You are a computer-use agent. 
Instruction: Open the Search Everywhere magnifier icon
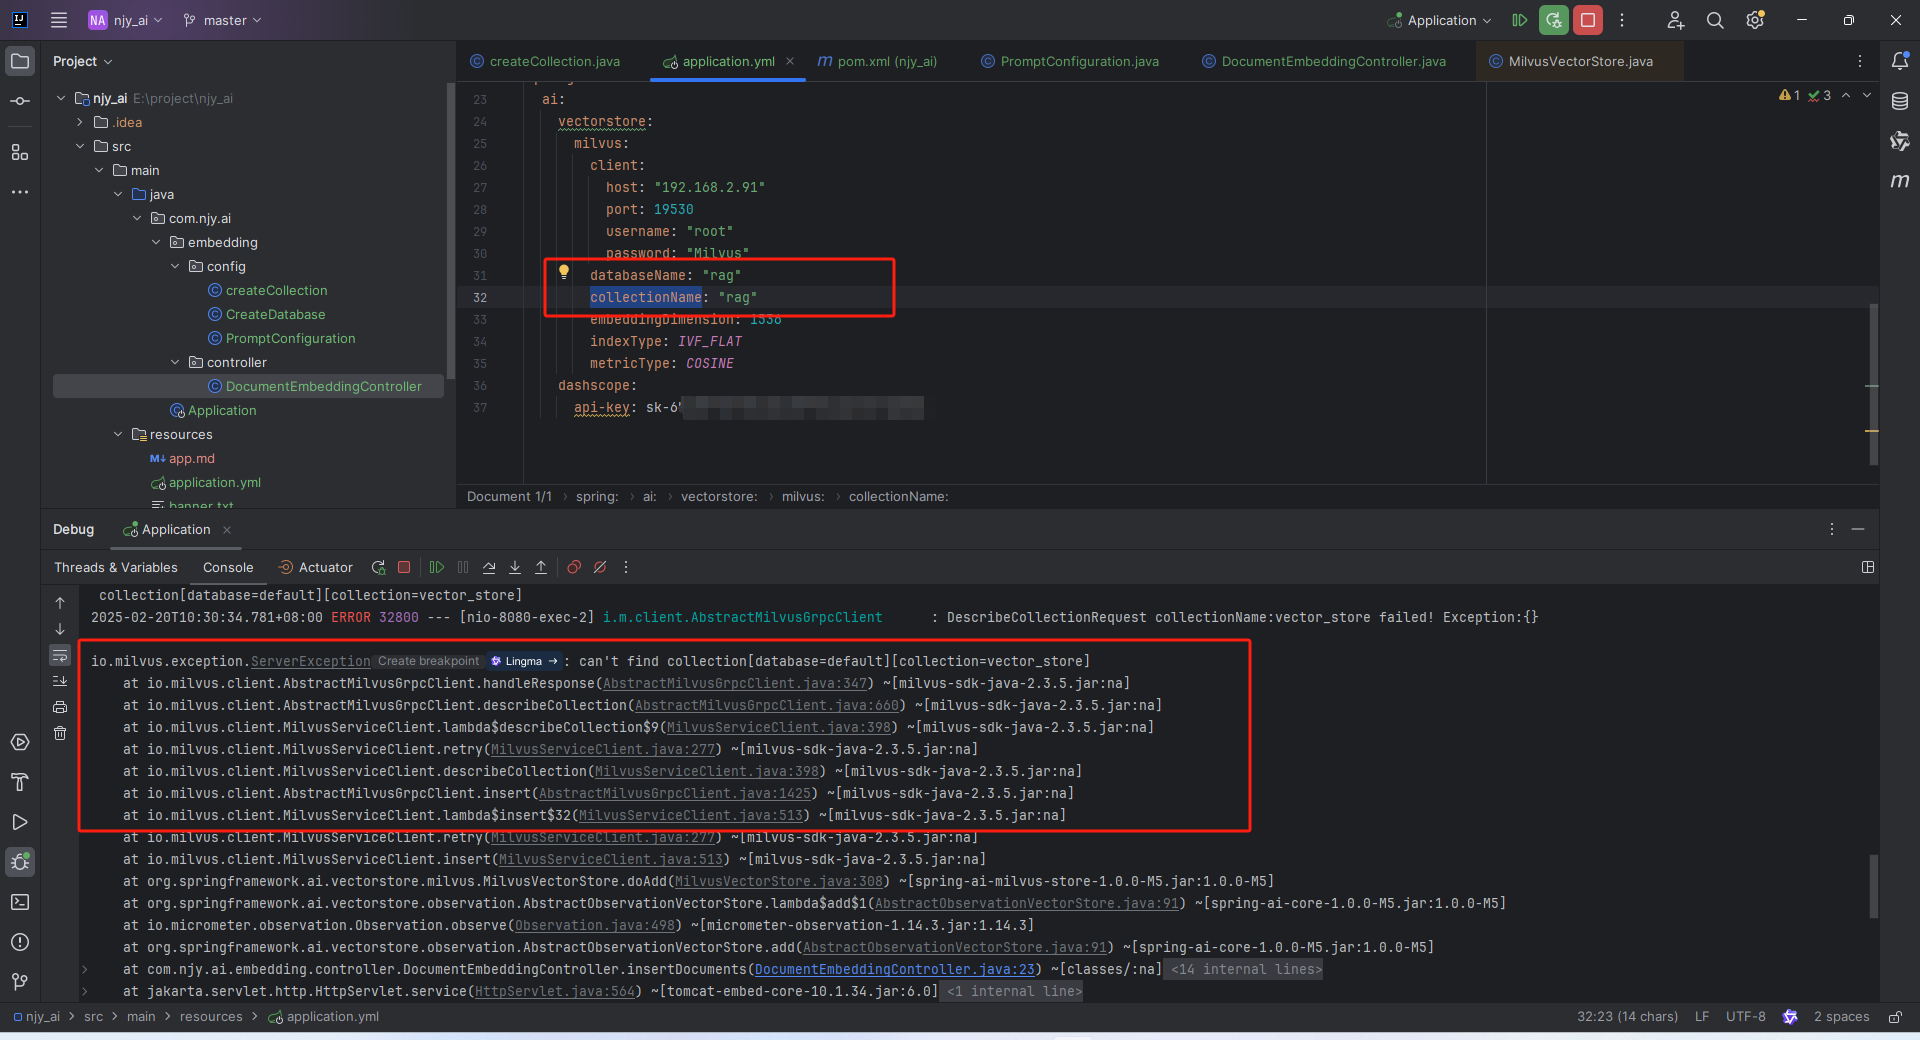point(1715,20)
